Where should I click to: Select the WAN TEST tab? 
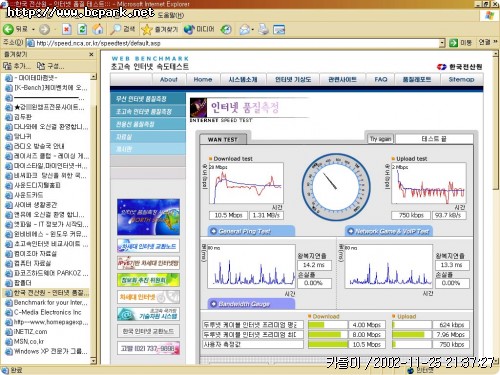click(223, 139)
